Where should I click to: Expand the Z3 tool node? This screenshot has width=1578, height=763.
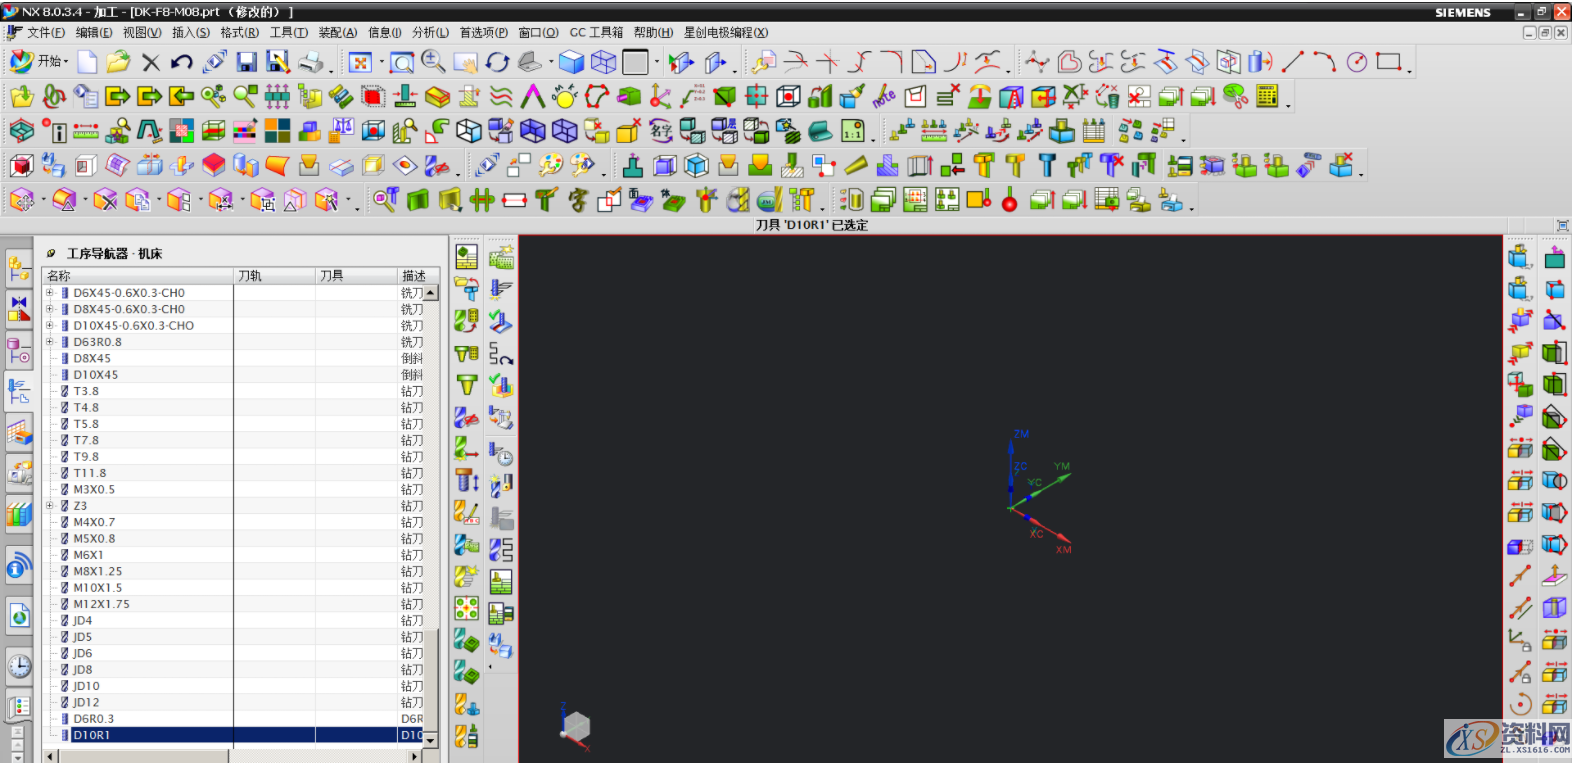point(49,506)
